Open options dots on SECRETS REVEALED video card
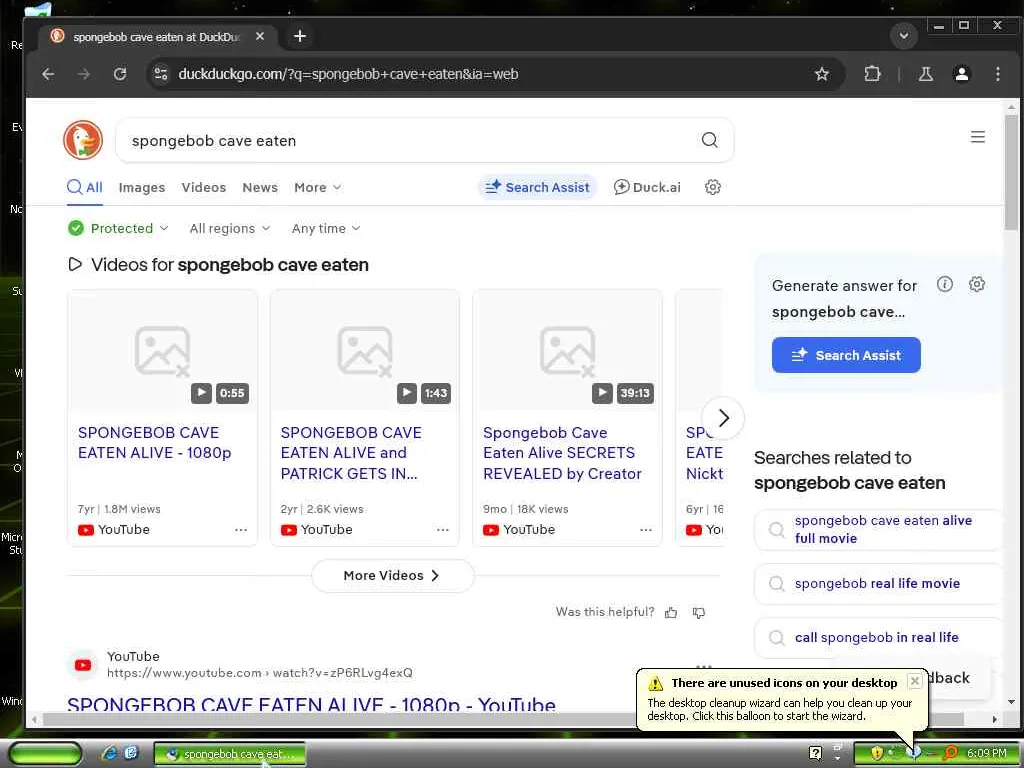1024x768 pixels. pyautogui.click(x=646, y=530)
